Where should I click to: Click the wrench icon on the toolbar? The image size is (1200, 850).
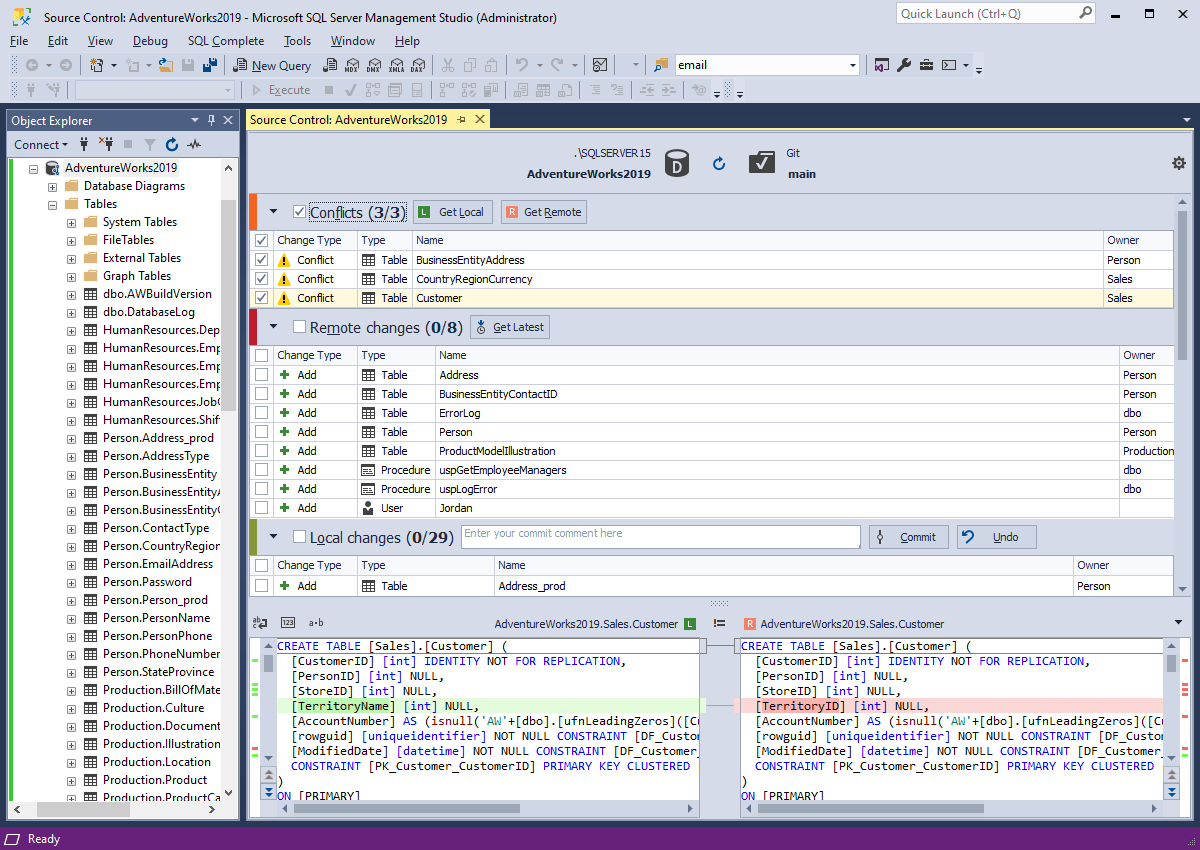pos(903,66)
